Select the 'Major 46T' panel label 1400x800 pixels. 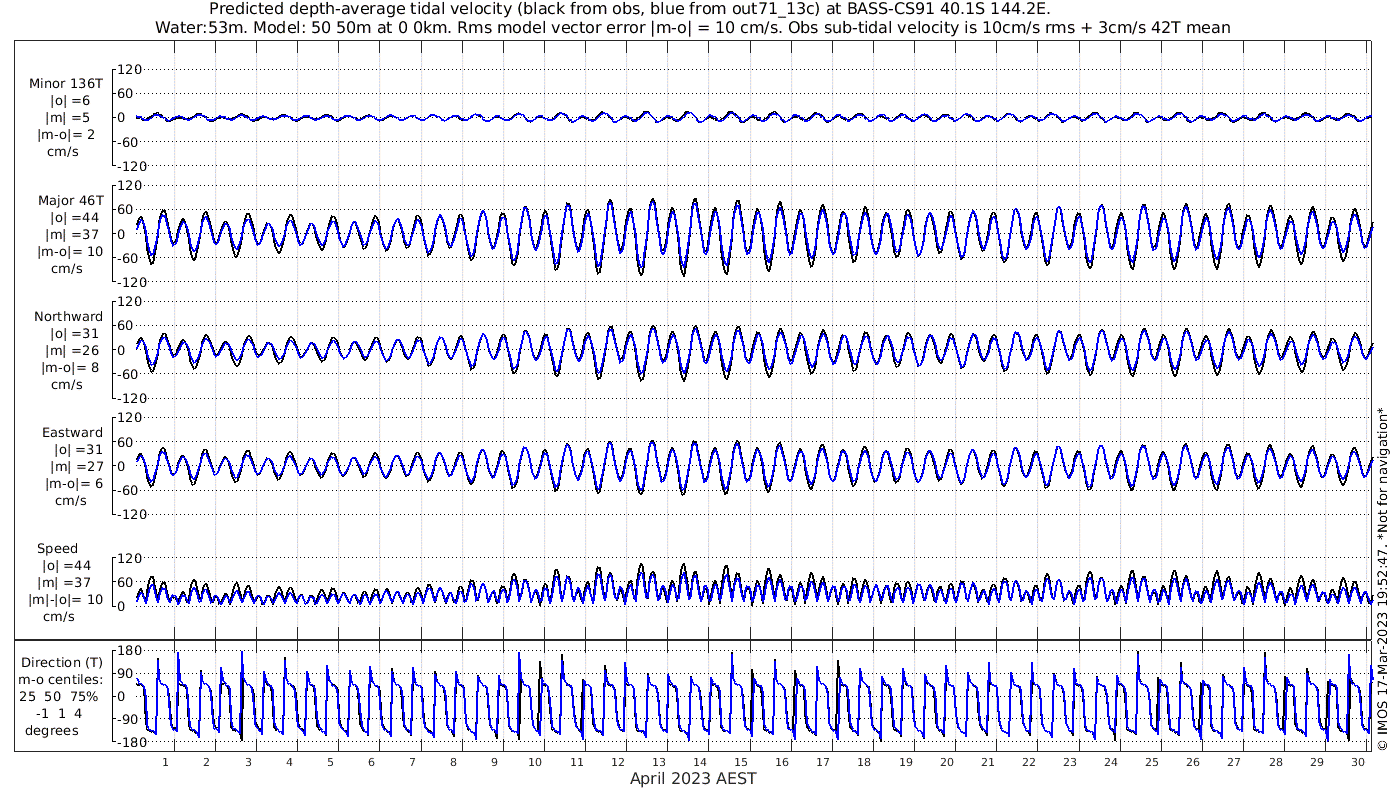(70, 201)
